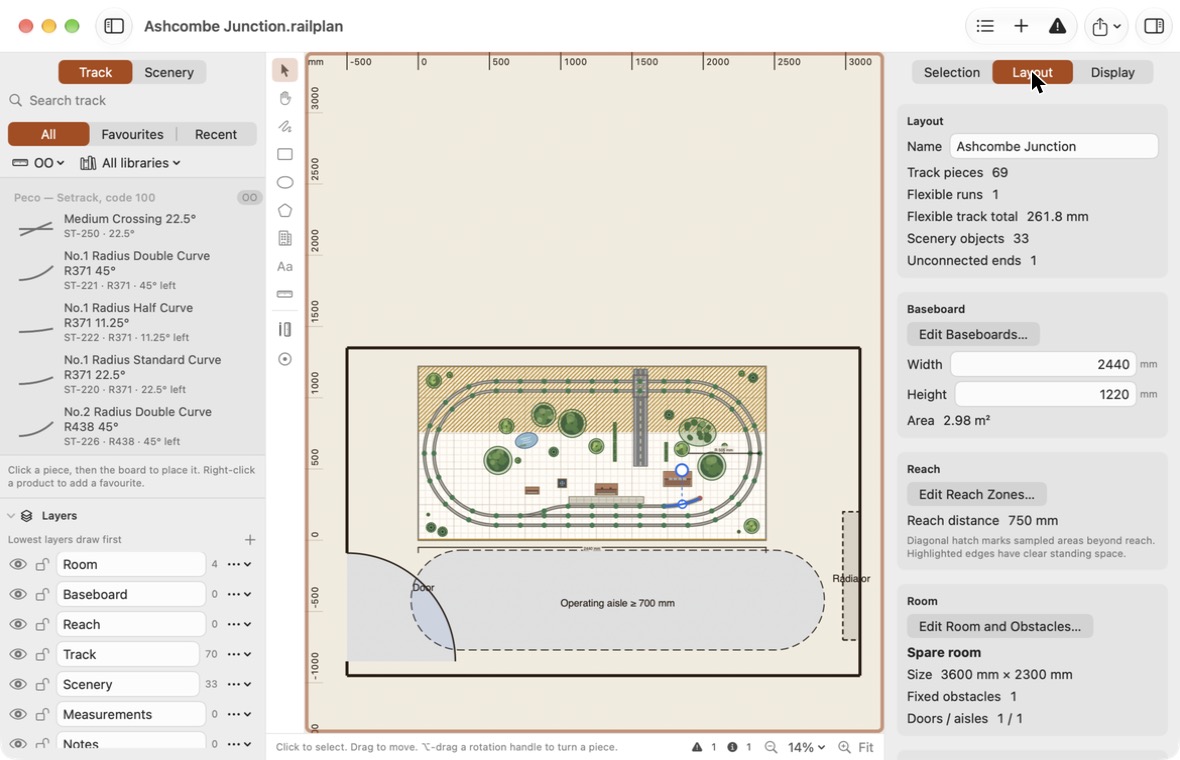
Task: Click the error count in the status bar
Action: [x=739, y=747]
